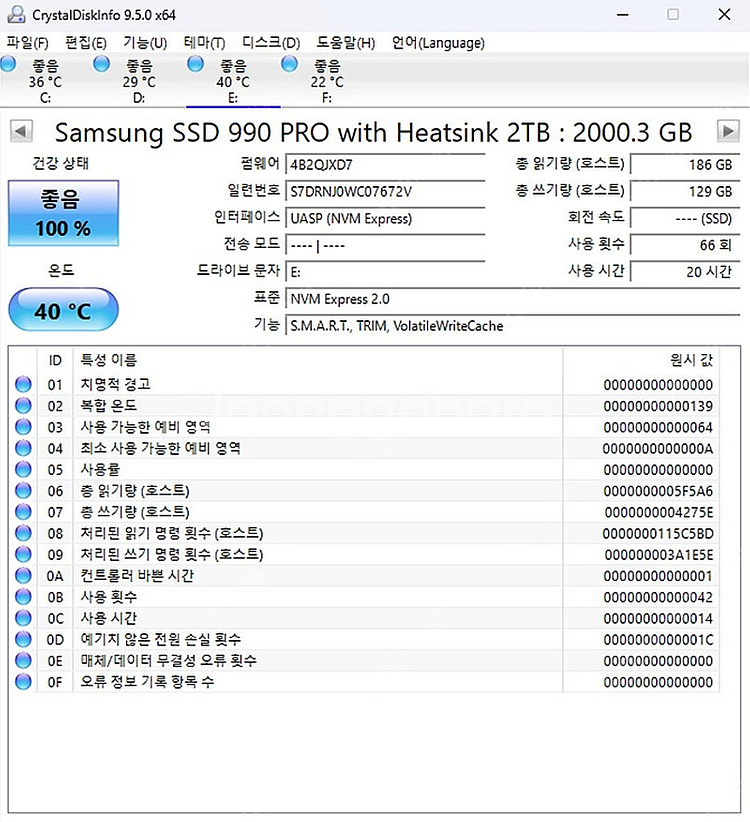Go to next disk with right arrow
The height and width of the screenshot is (822, 750).
[728, 131]
